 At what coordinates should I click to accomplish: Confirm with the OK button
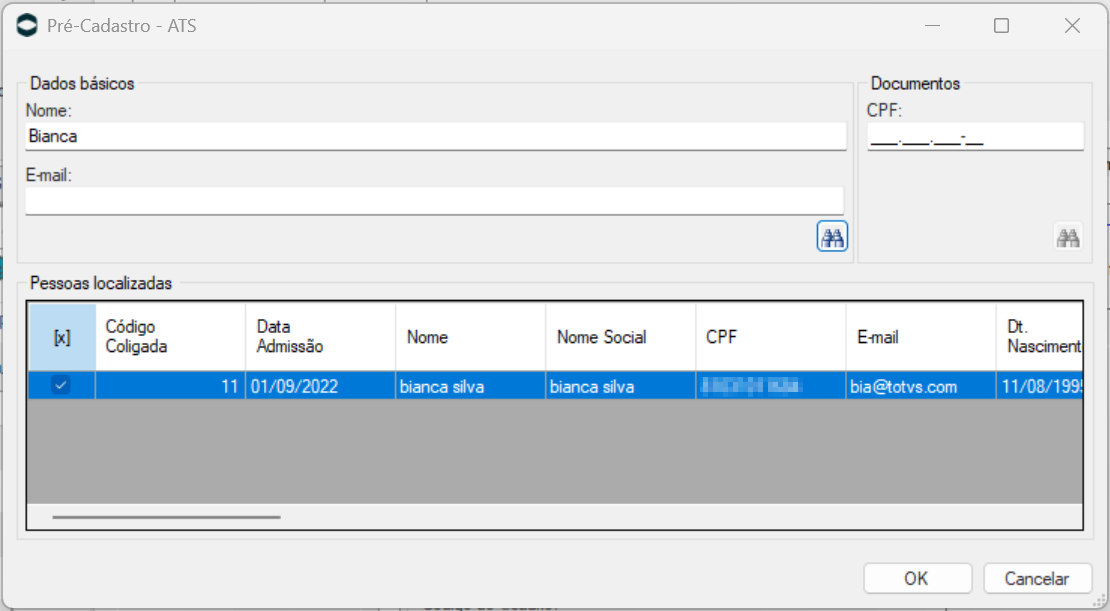pos(917,578)
